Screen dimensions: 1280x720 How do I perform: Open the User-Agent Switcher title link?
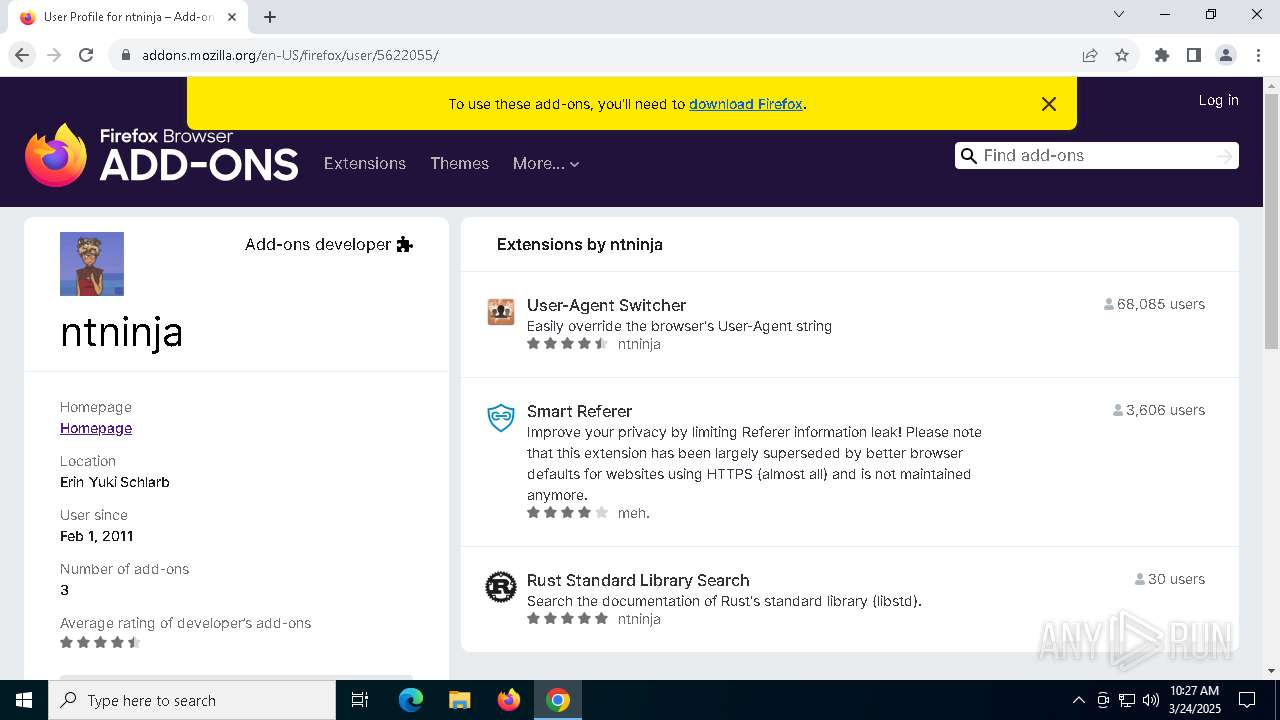point(606,305)
